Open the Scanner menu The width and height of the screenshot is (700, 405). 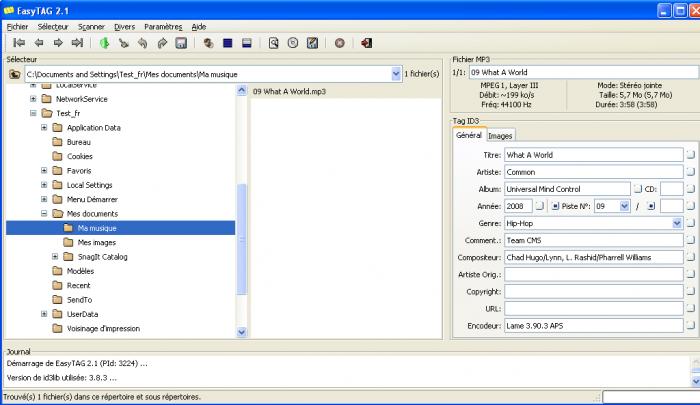(x=92, y=27)
